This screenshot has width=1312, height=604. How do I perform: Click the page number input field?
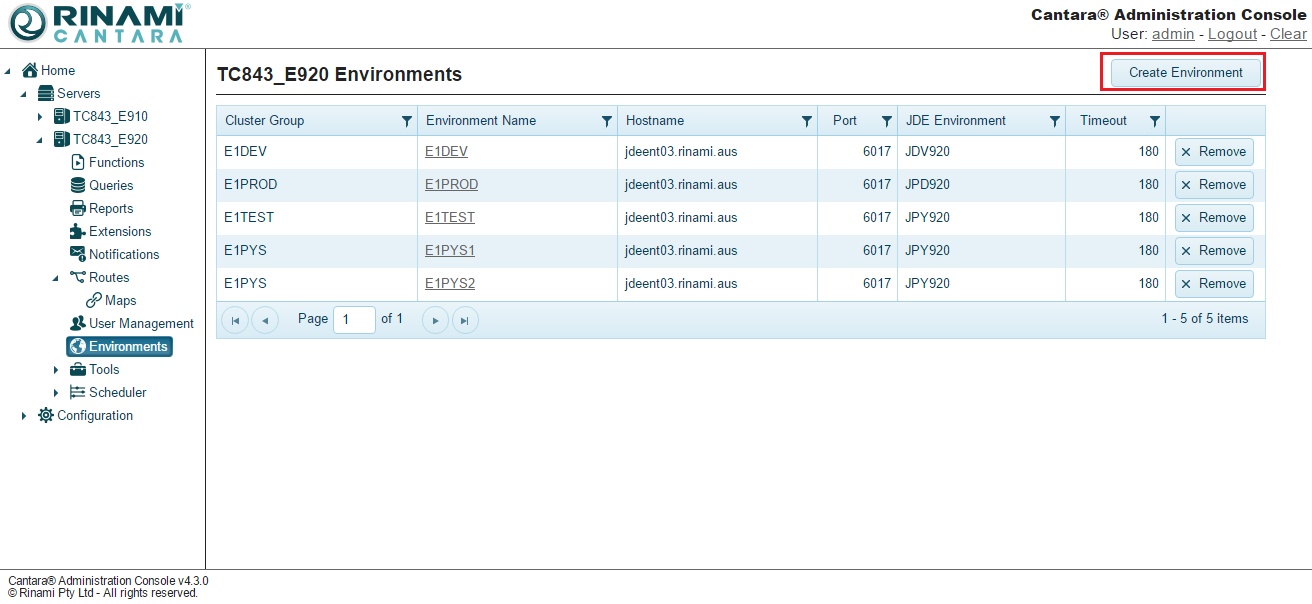coord(354,319)
